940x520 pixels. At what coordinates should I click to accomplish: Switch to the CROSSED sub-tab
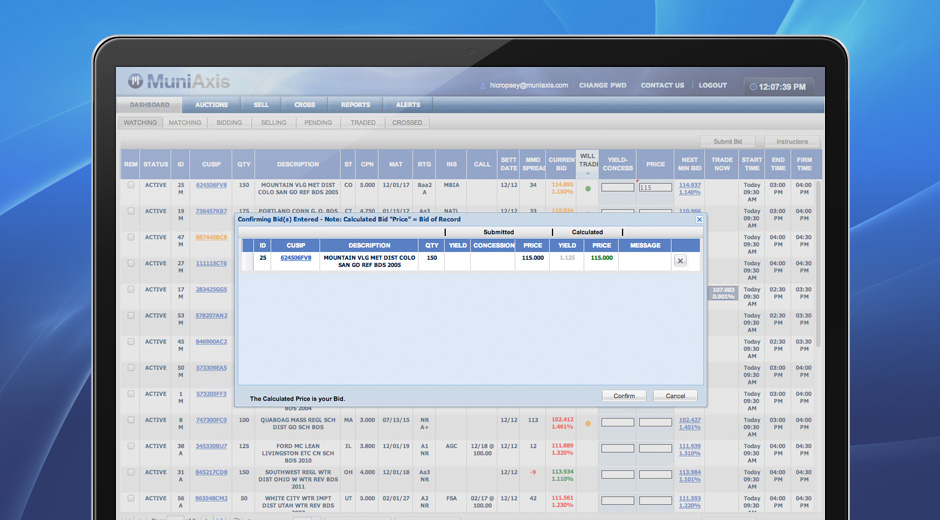point(408,122)
